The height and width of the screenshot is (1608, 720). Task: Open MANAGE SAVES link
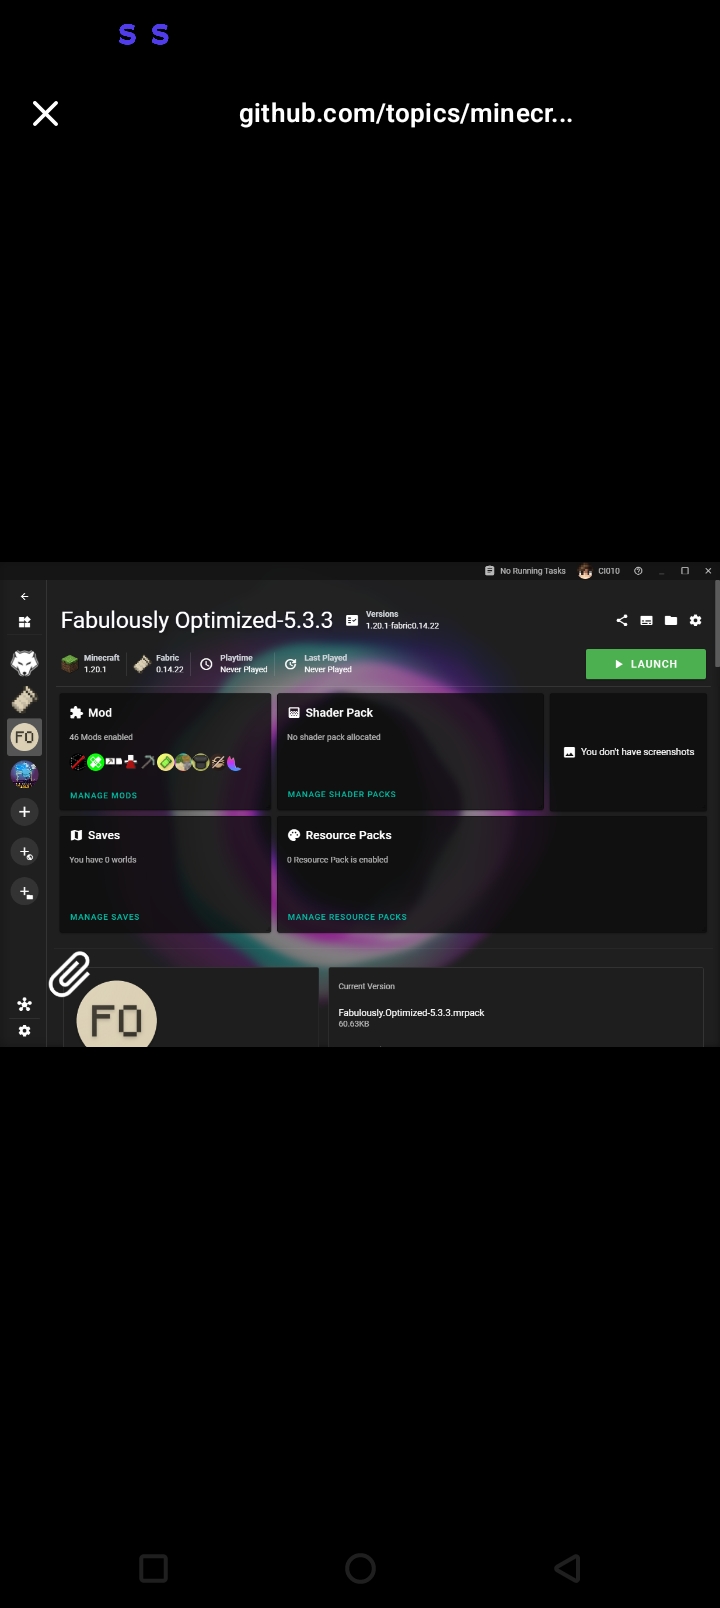[104, 917]
